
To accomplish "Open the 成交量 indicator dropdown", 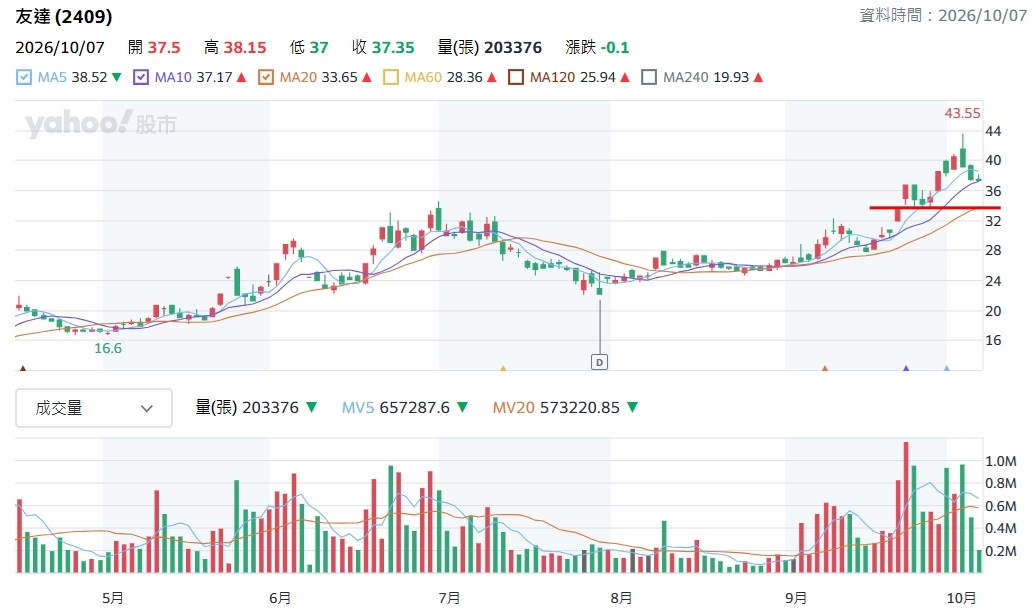I will pos(94,408).
